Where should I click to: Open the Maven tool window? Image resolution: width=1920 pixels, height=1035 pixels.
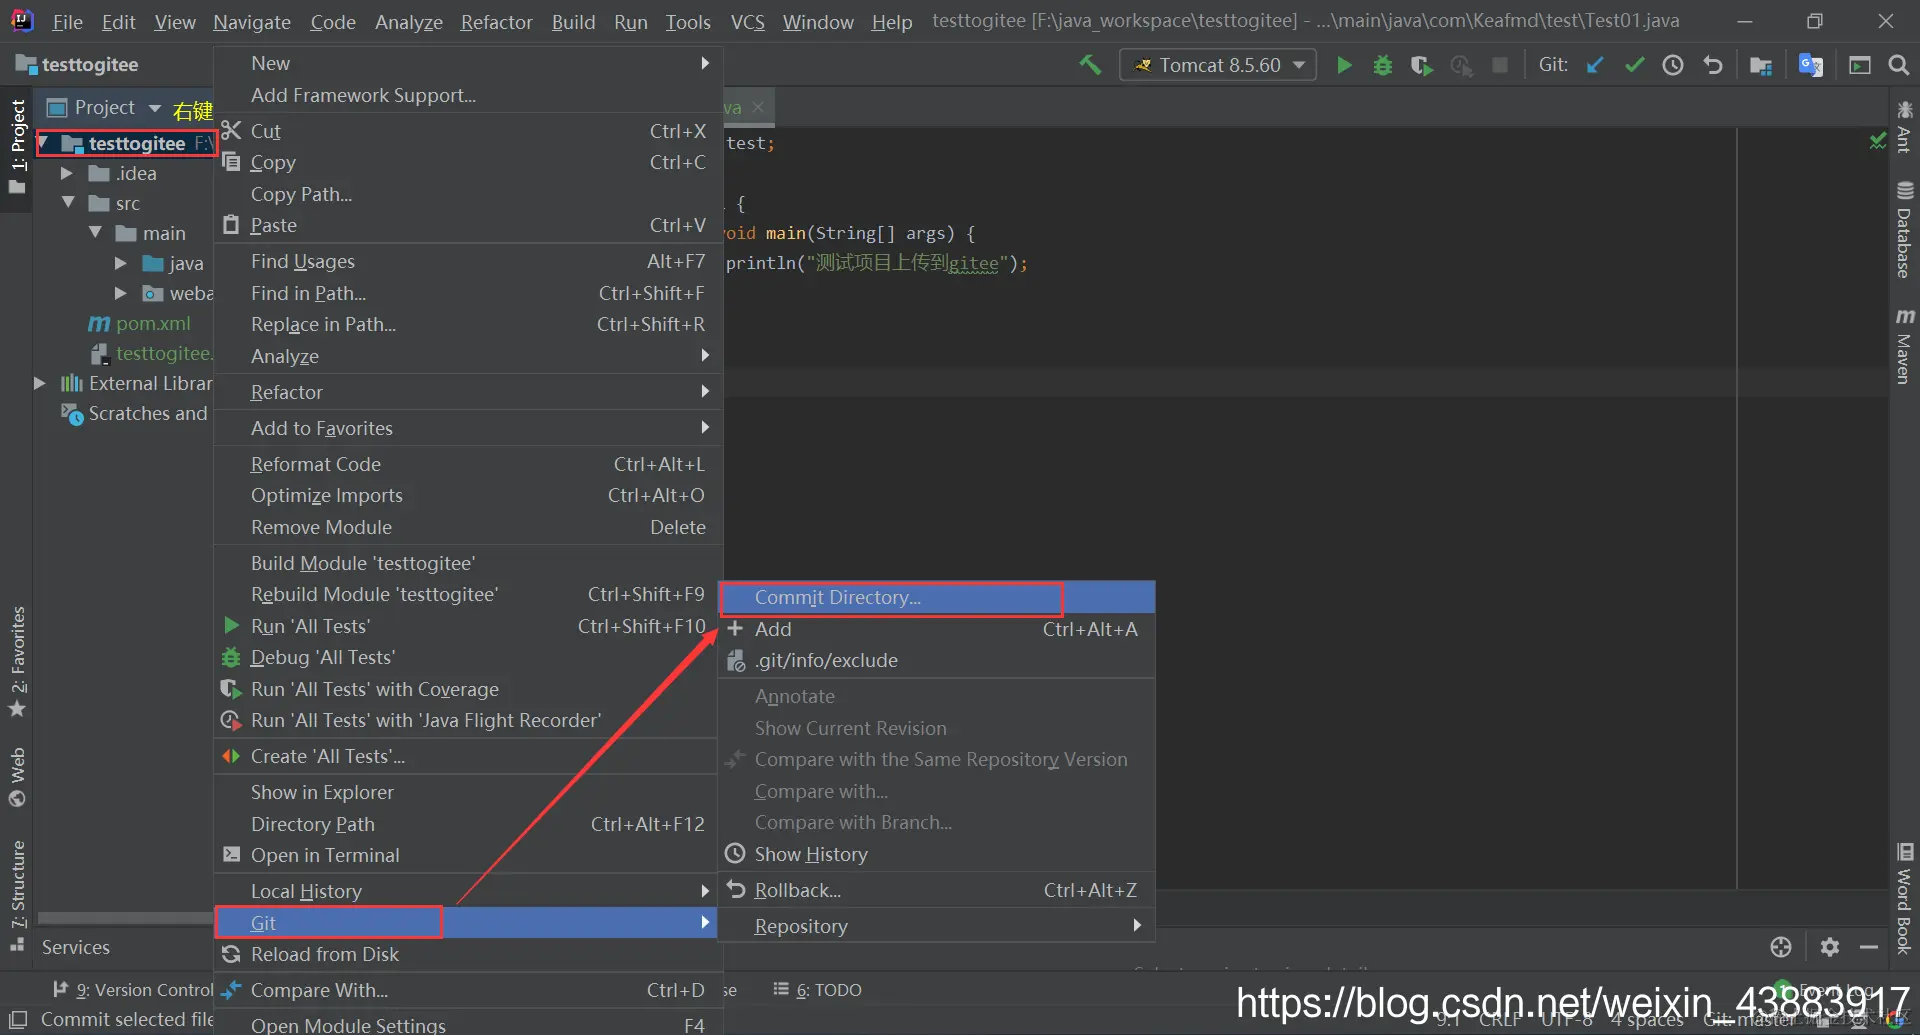1904,346
